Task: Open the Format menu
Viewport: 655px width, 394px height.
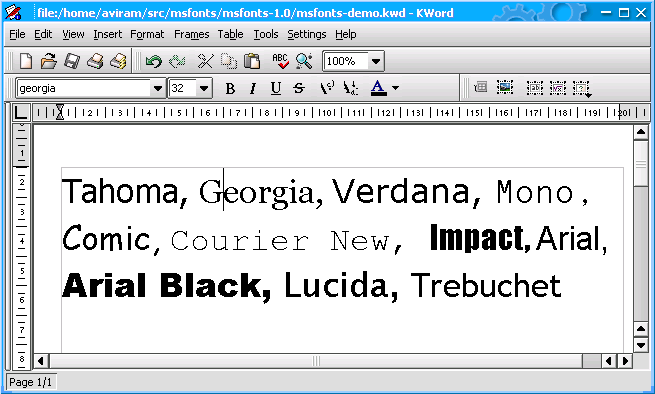Action: [147, 34]
